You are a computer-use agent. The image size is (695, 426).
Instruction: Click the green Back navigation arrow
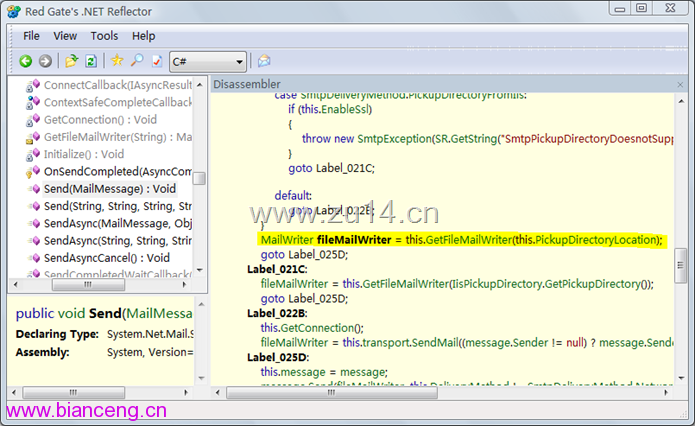pyautogui.click(x=26, y=61)
